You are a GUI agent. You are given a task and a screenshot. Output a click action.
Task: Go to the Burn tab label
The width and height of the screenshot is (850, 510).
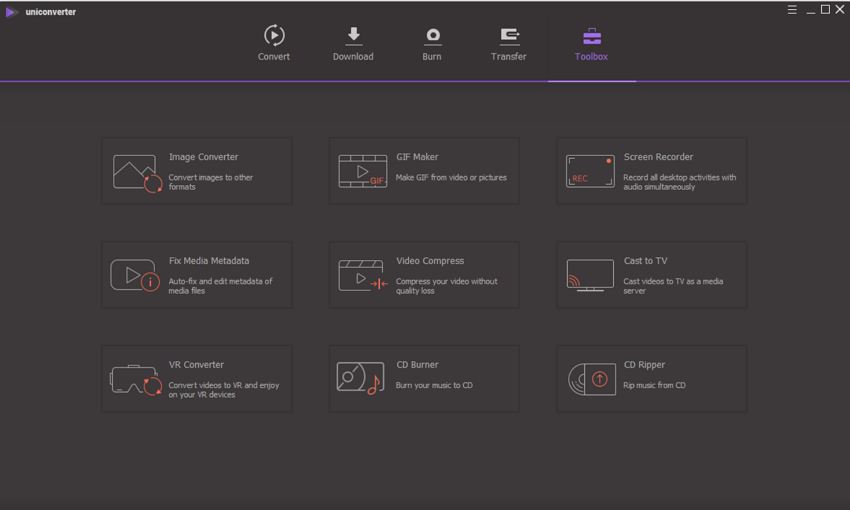tap(432, 56)
